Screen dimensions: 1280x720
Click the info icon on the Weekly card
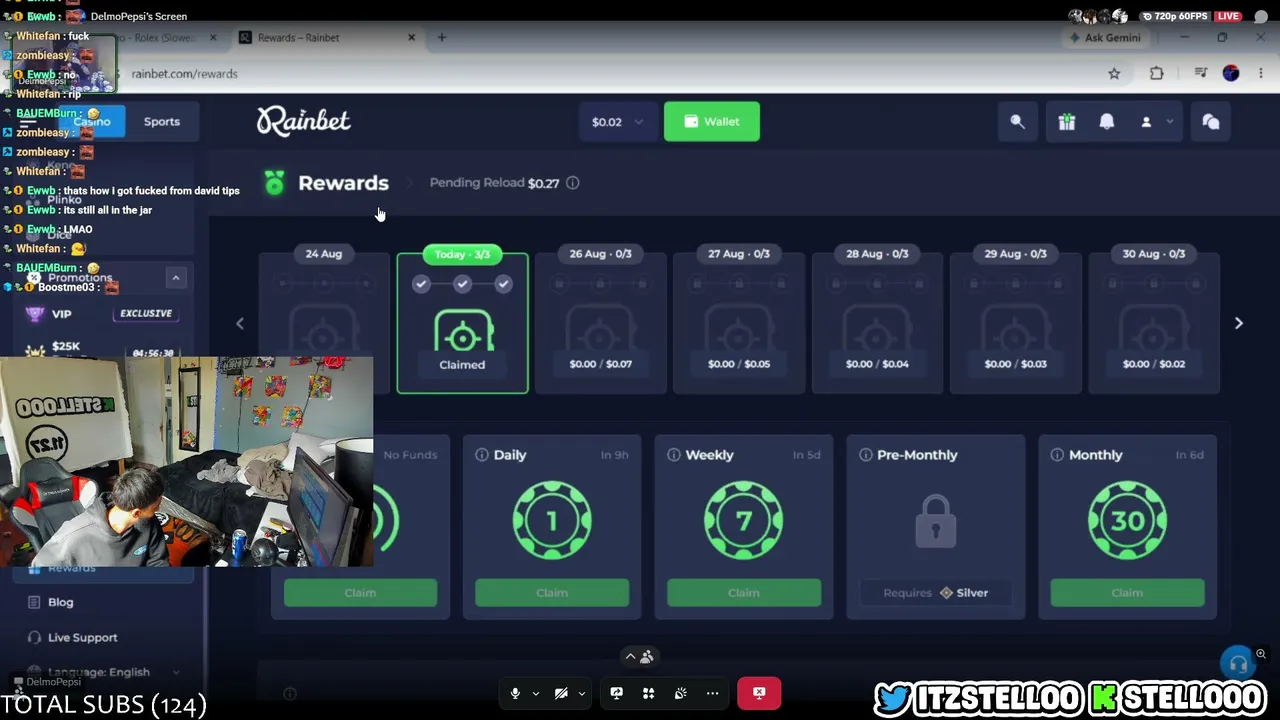674,455
